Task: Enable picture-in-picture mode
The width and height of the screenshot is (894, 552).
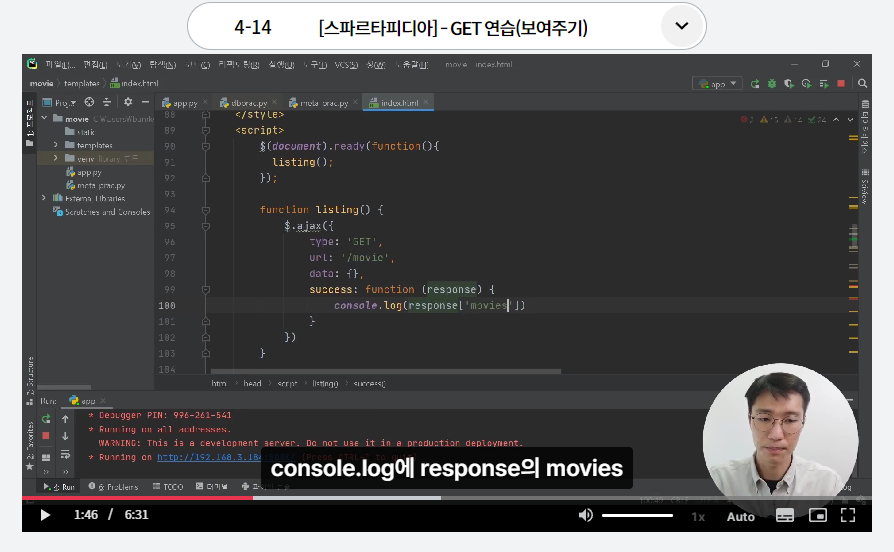Action: click(x=818, y=516)
